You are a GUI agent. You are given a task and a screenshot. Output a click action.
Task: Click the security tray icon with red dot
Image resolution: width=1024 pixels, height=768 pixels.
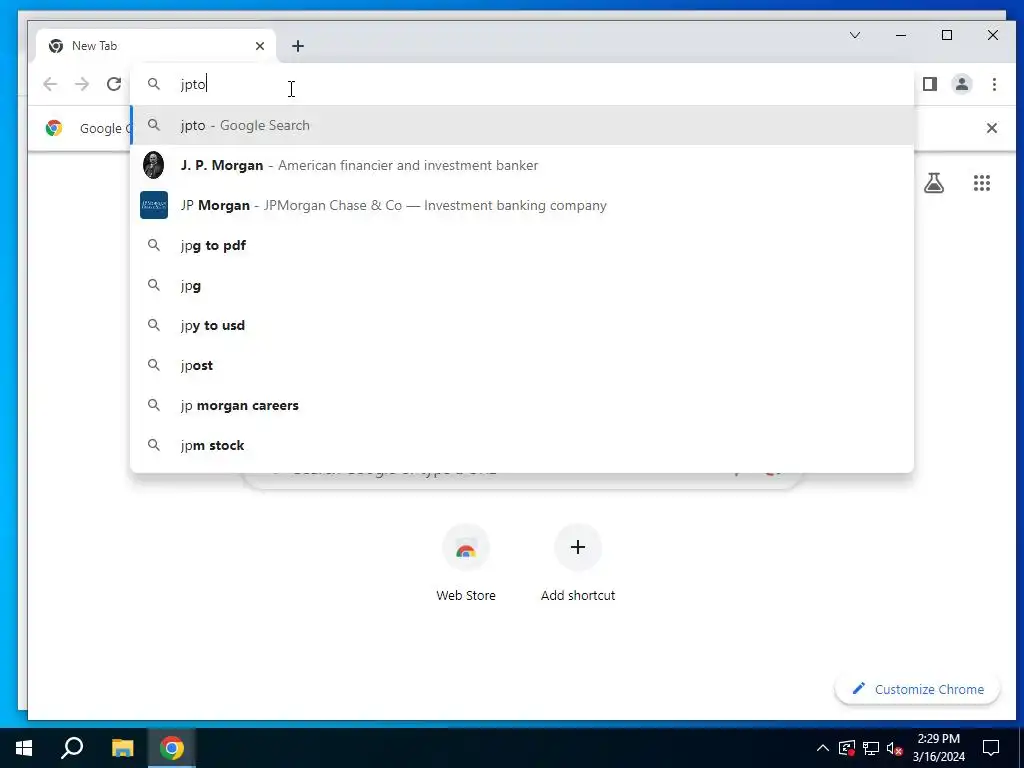pos(847,748)
